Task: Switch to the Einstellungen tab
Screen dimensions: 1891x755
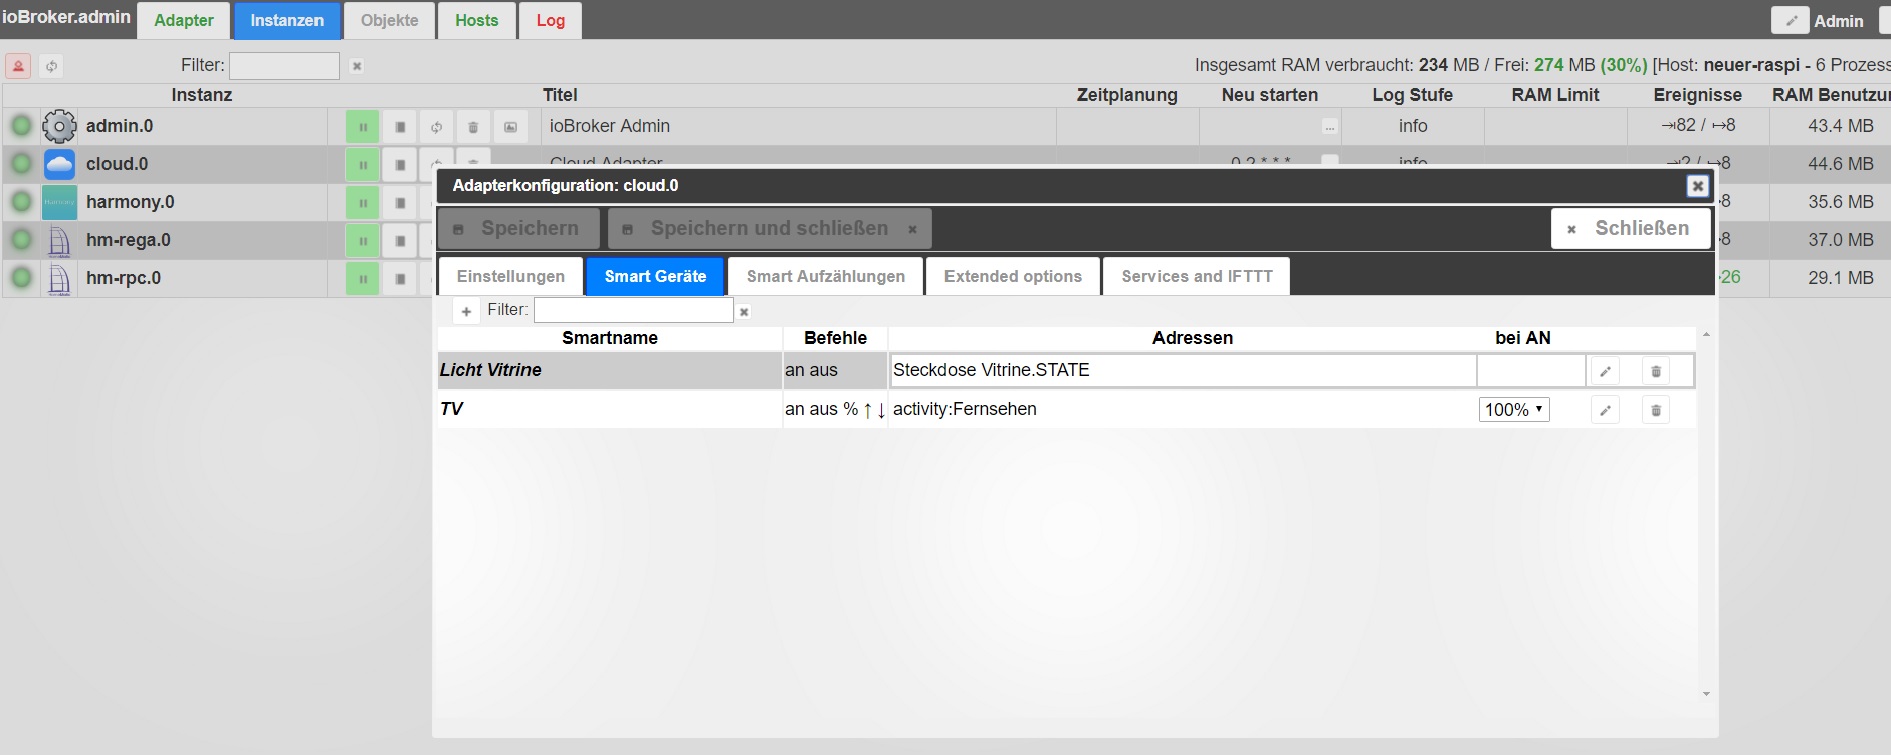Action: pyautogui.click(x=511, y=276)
